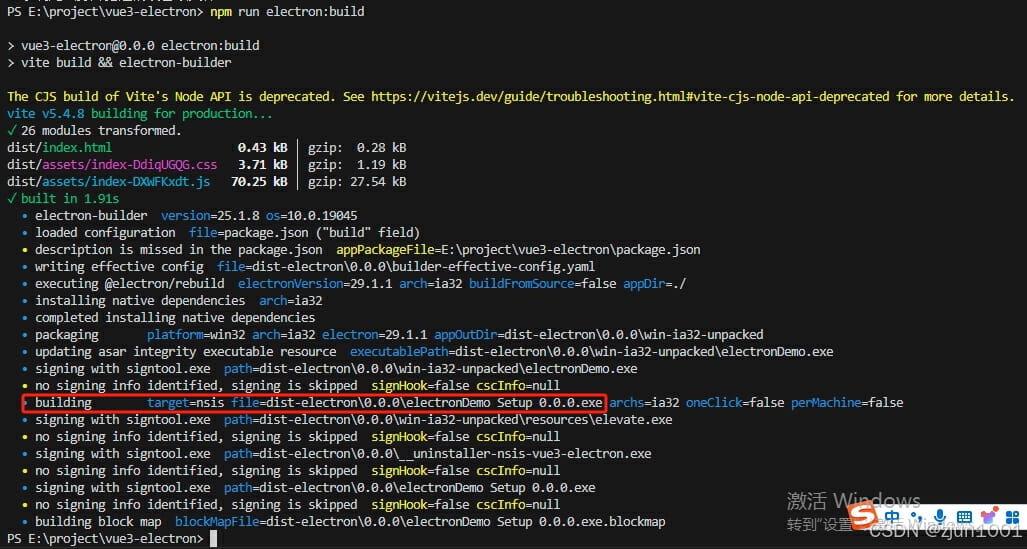This screenshot has width=1027, height=549.
Task: Click the 'gzip: 27.54 kB' value
Action: coord(357,181)
